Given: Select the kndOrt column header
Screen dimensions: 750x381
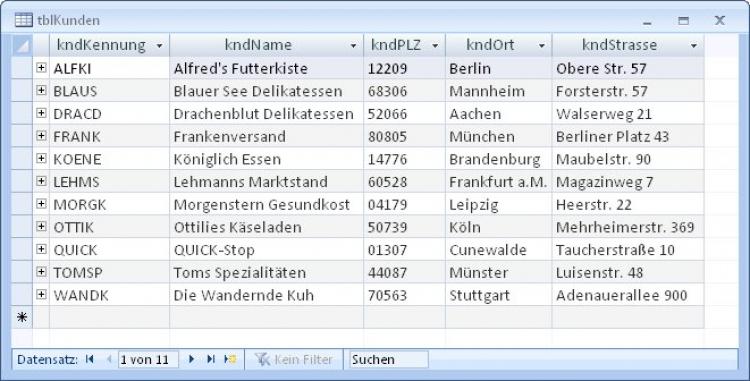Looking at the screenshot, I should click(498, 45).
